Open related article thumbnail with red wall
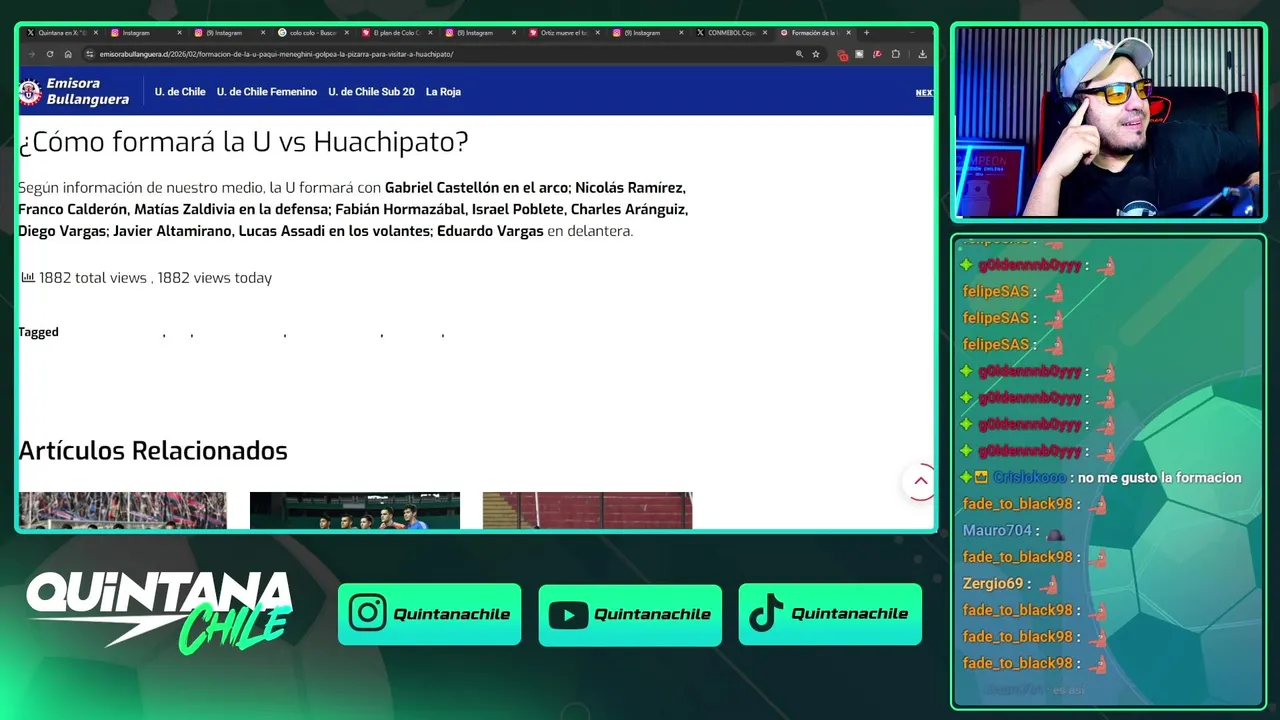 [587, 510]
